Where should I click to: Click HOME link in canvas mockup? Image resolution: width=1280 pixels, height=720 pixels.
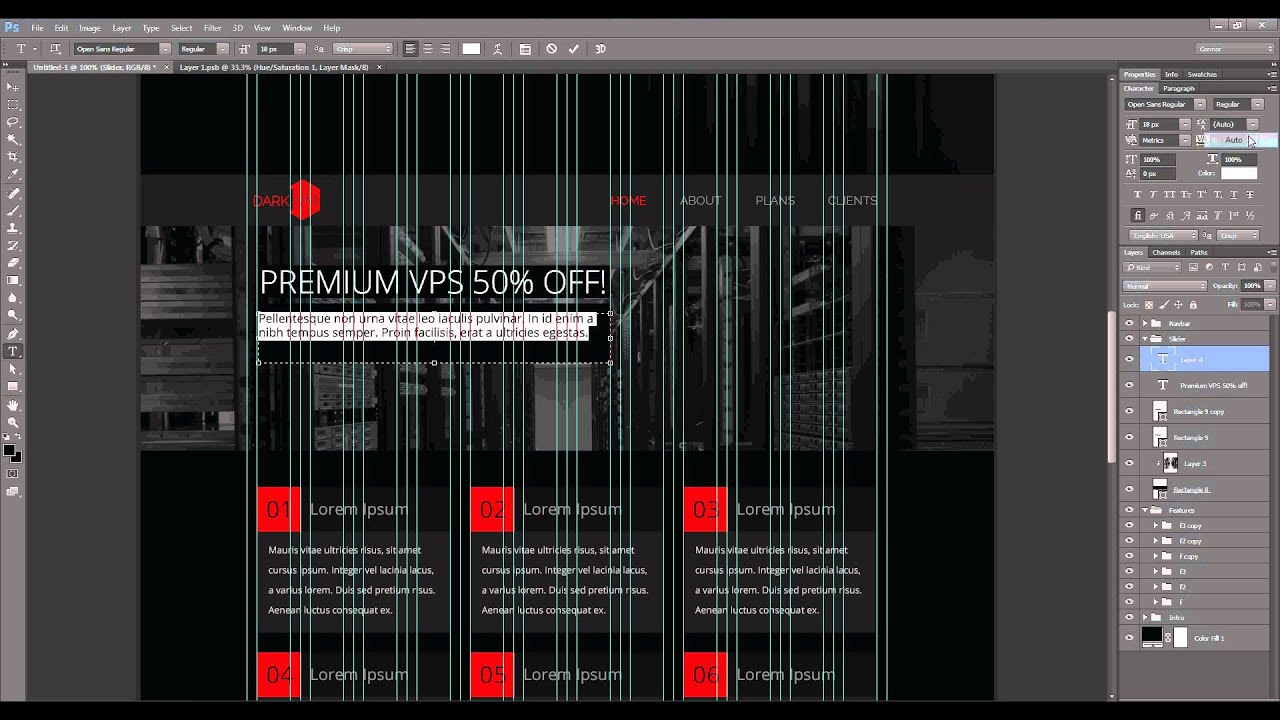(628, 200)
